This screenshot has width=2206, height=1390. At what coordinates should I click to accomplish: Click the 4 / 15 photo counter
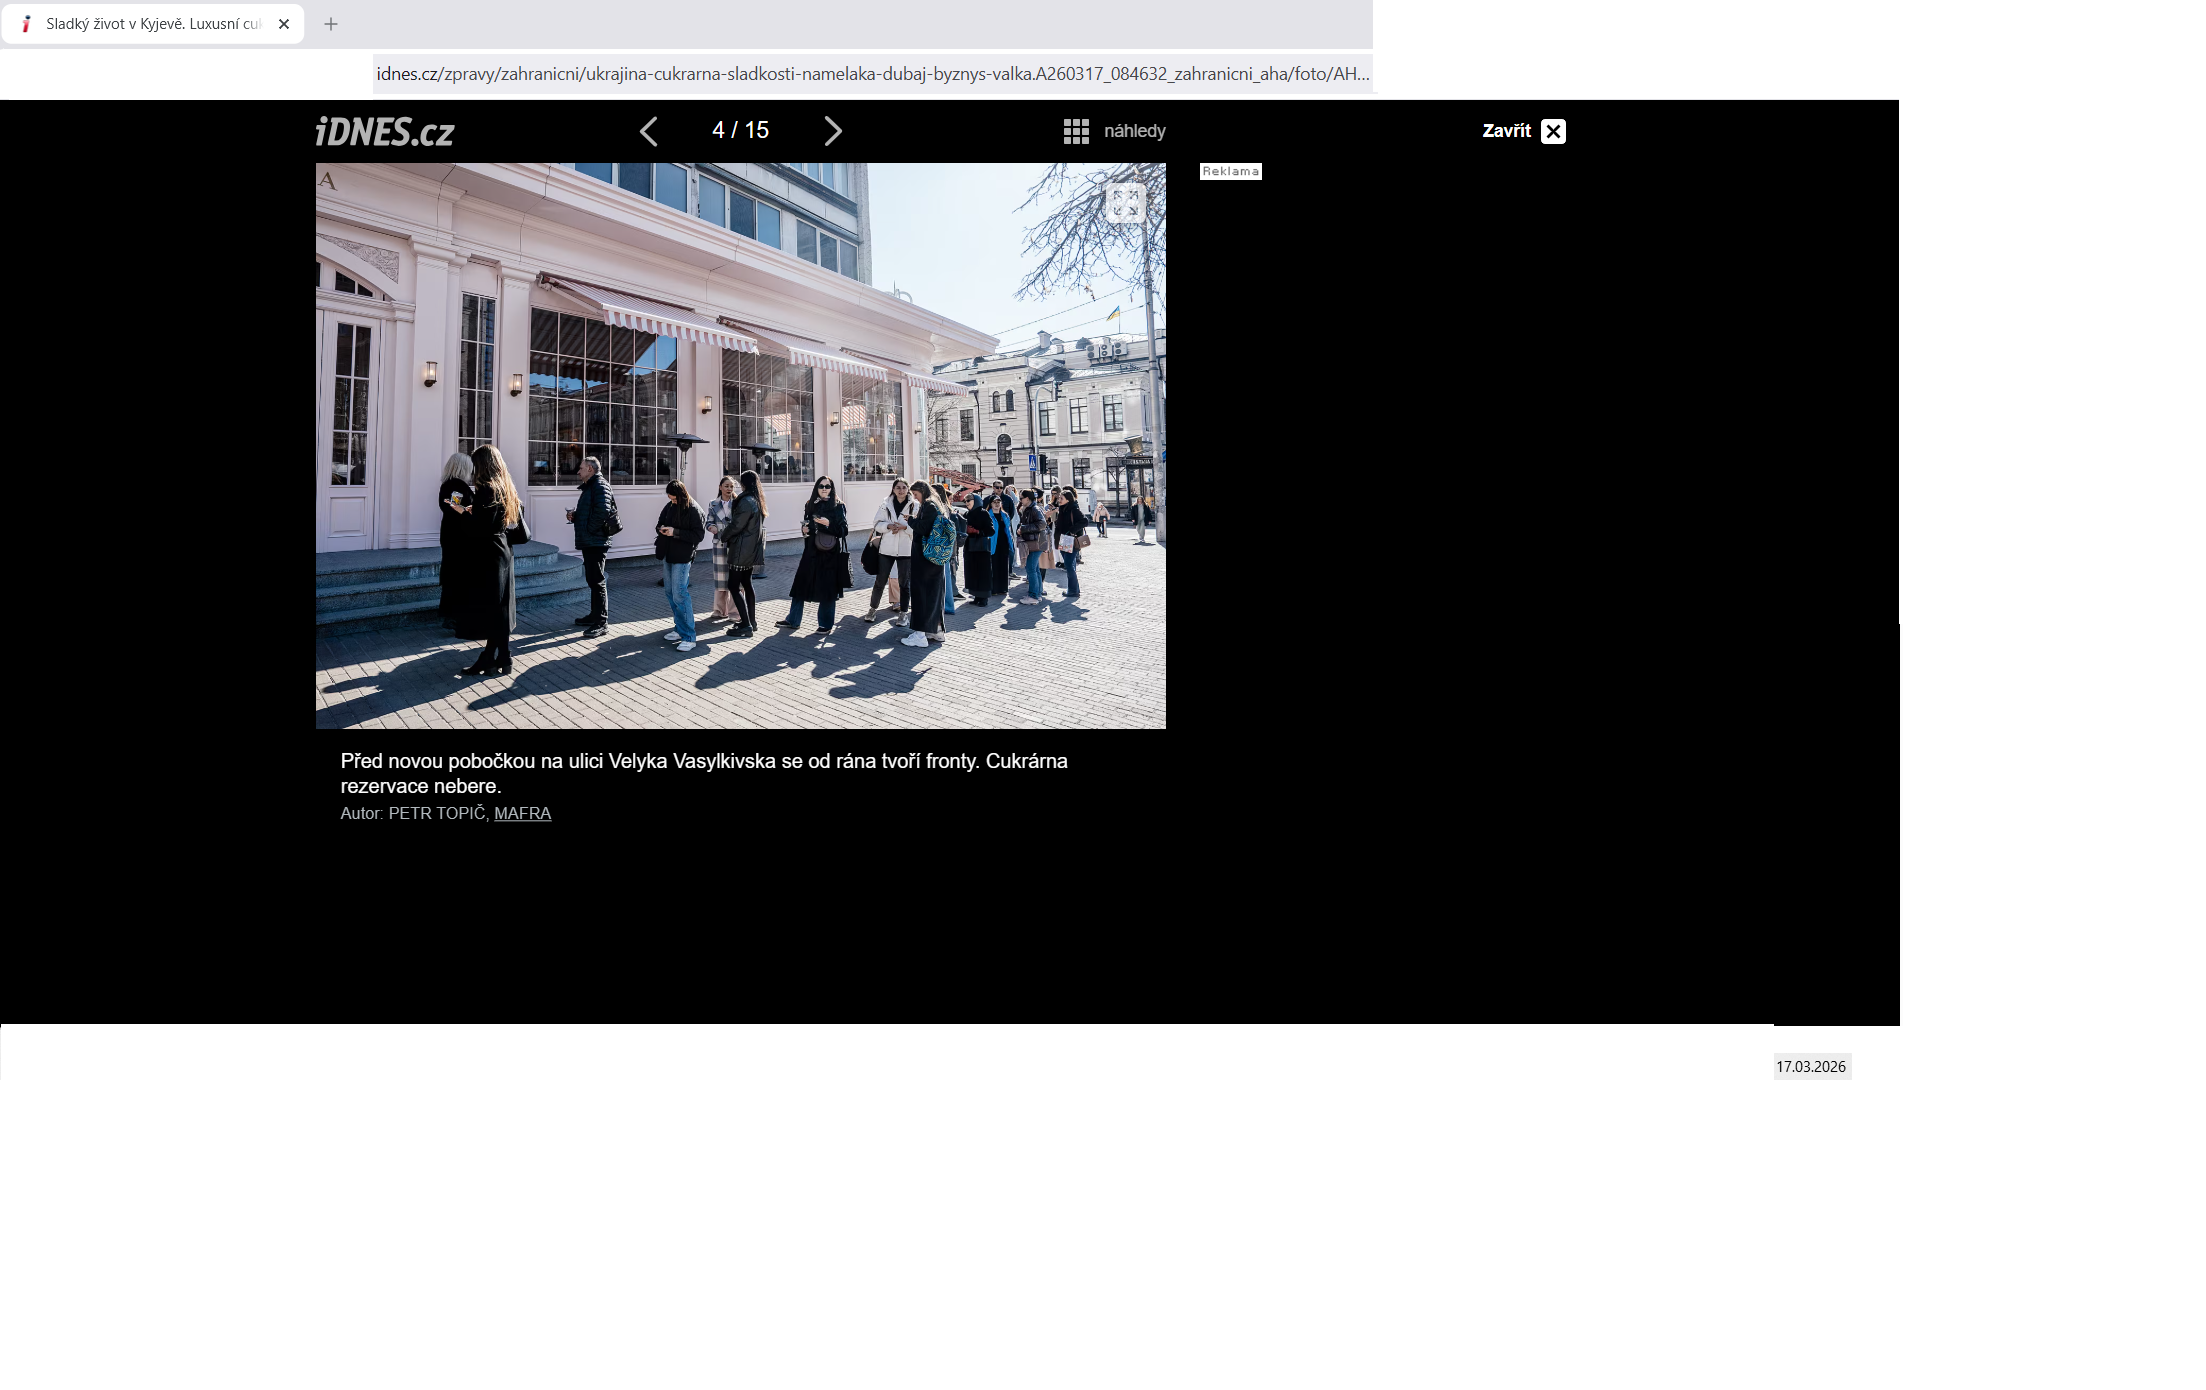[740, 130]
